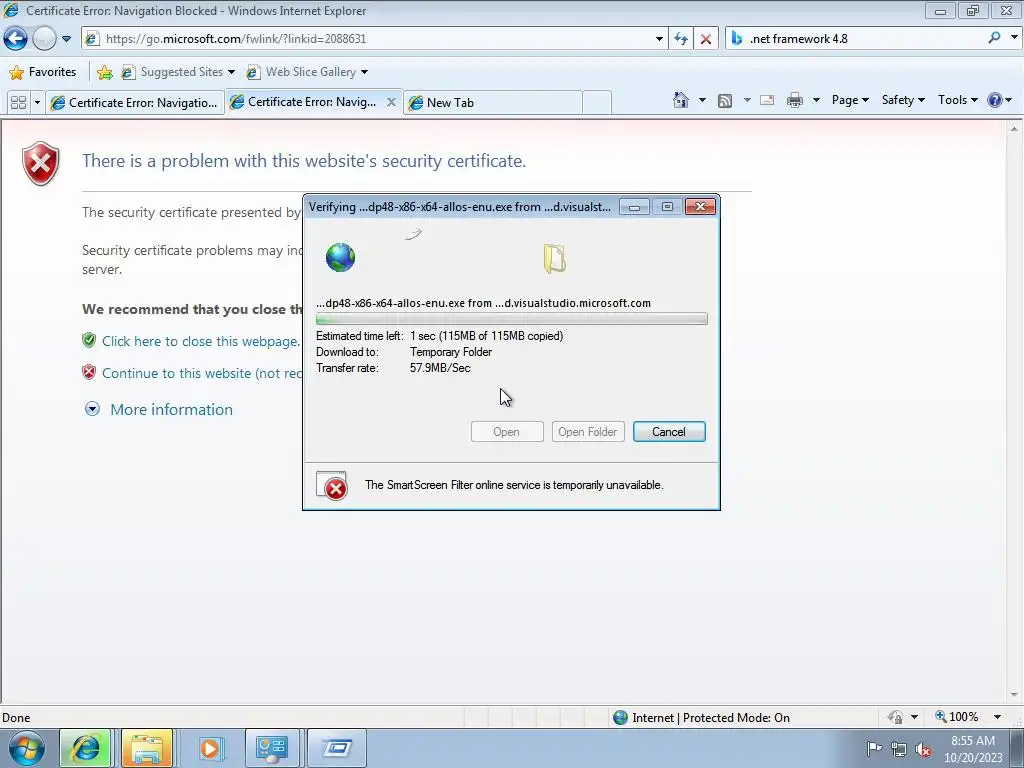The width and height of the screenshot is (1024, 768).
Task: Open the Tools menu
Action: point(957,100)
